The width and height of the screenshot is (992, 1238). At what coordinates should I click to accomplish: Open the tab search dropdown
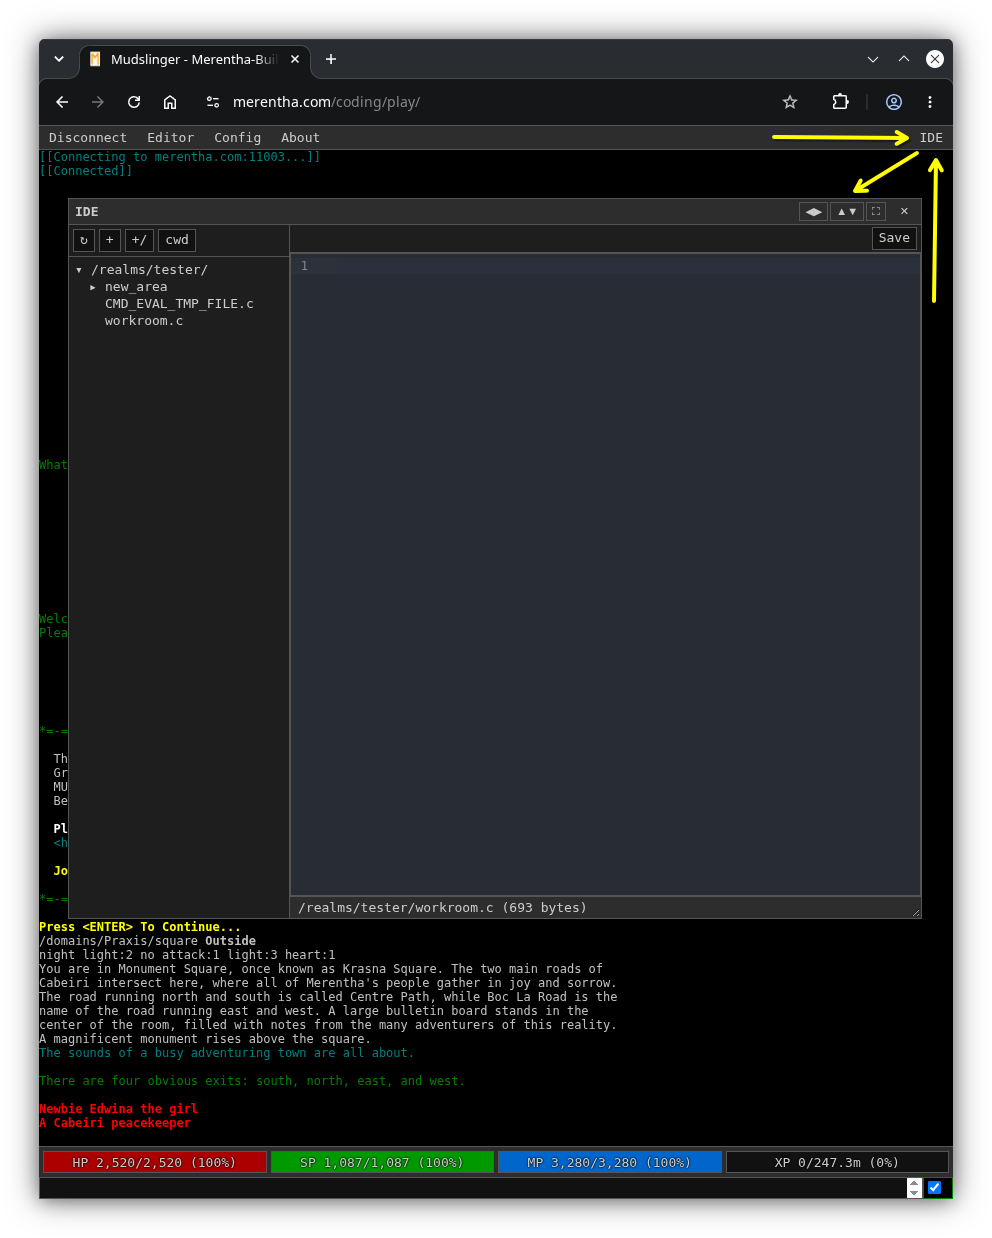click(x=59, y=59)
